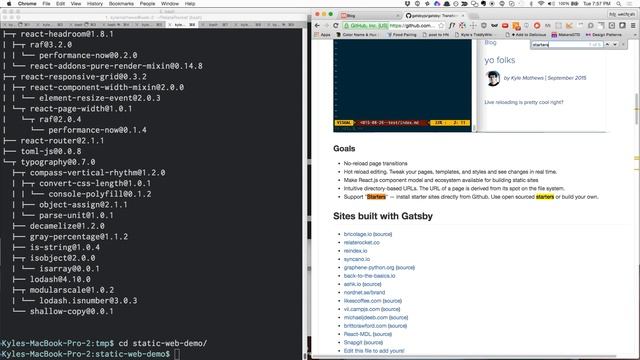Click the red oval extension icon
Viewport: 640px width, 360px height.
505,25
